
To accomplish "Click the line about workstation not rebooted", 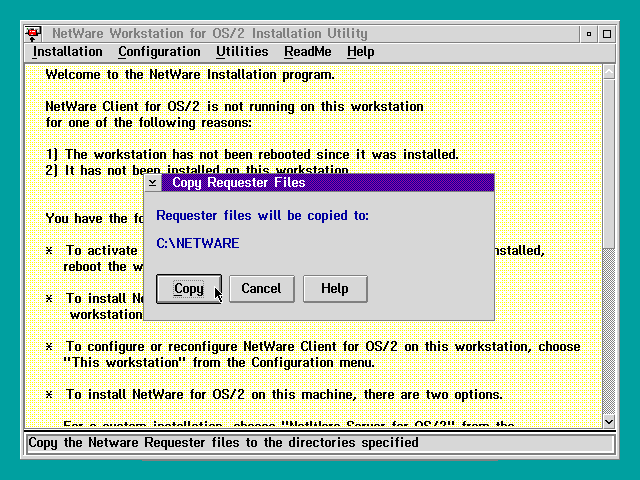I will tap(252, 155).
